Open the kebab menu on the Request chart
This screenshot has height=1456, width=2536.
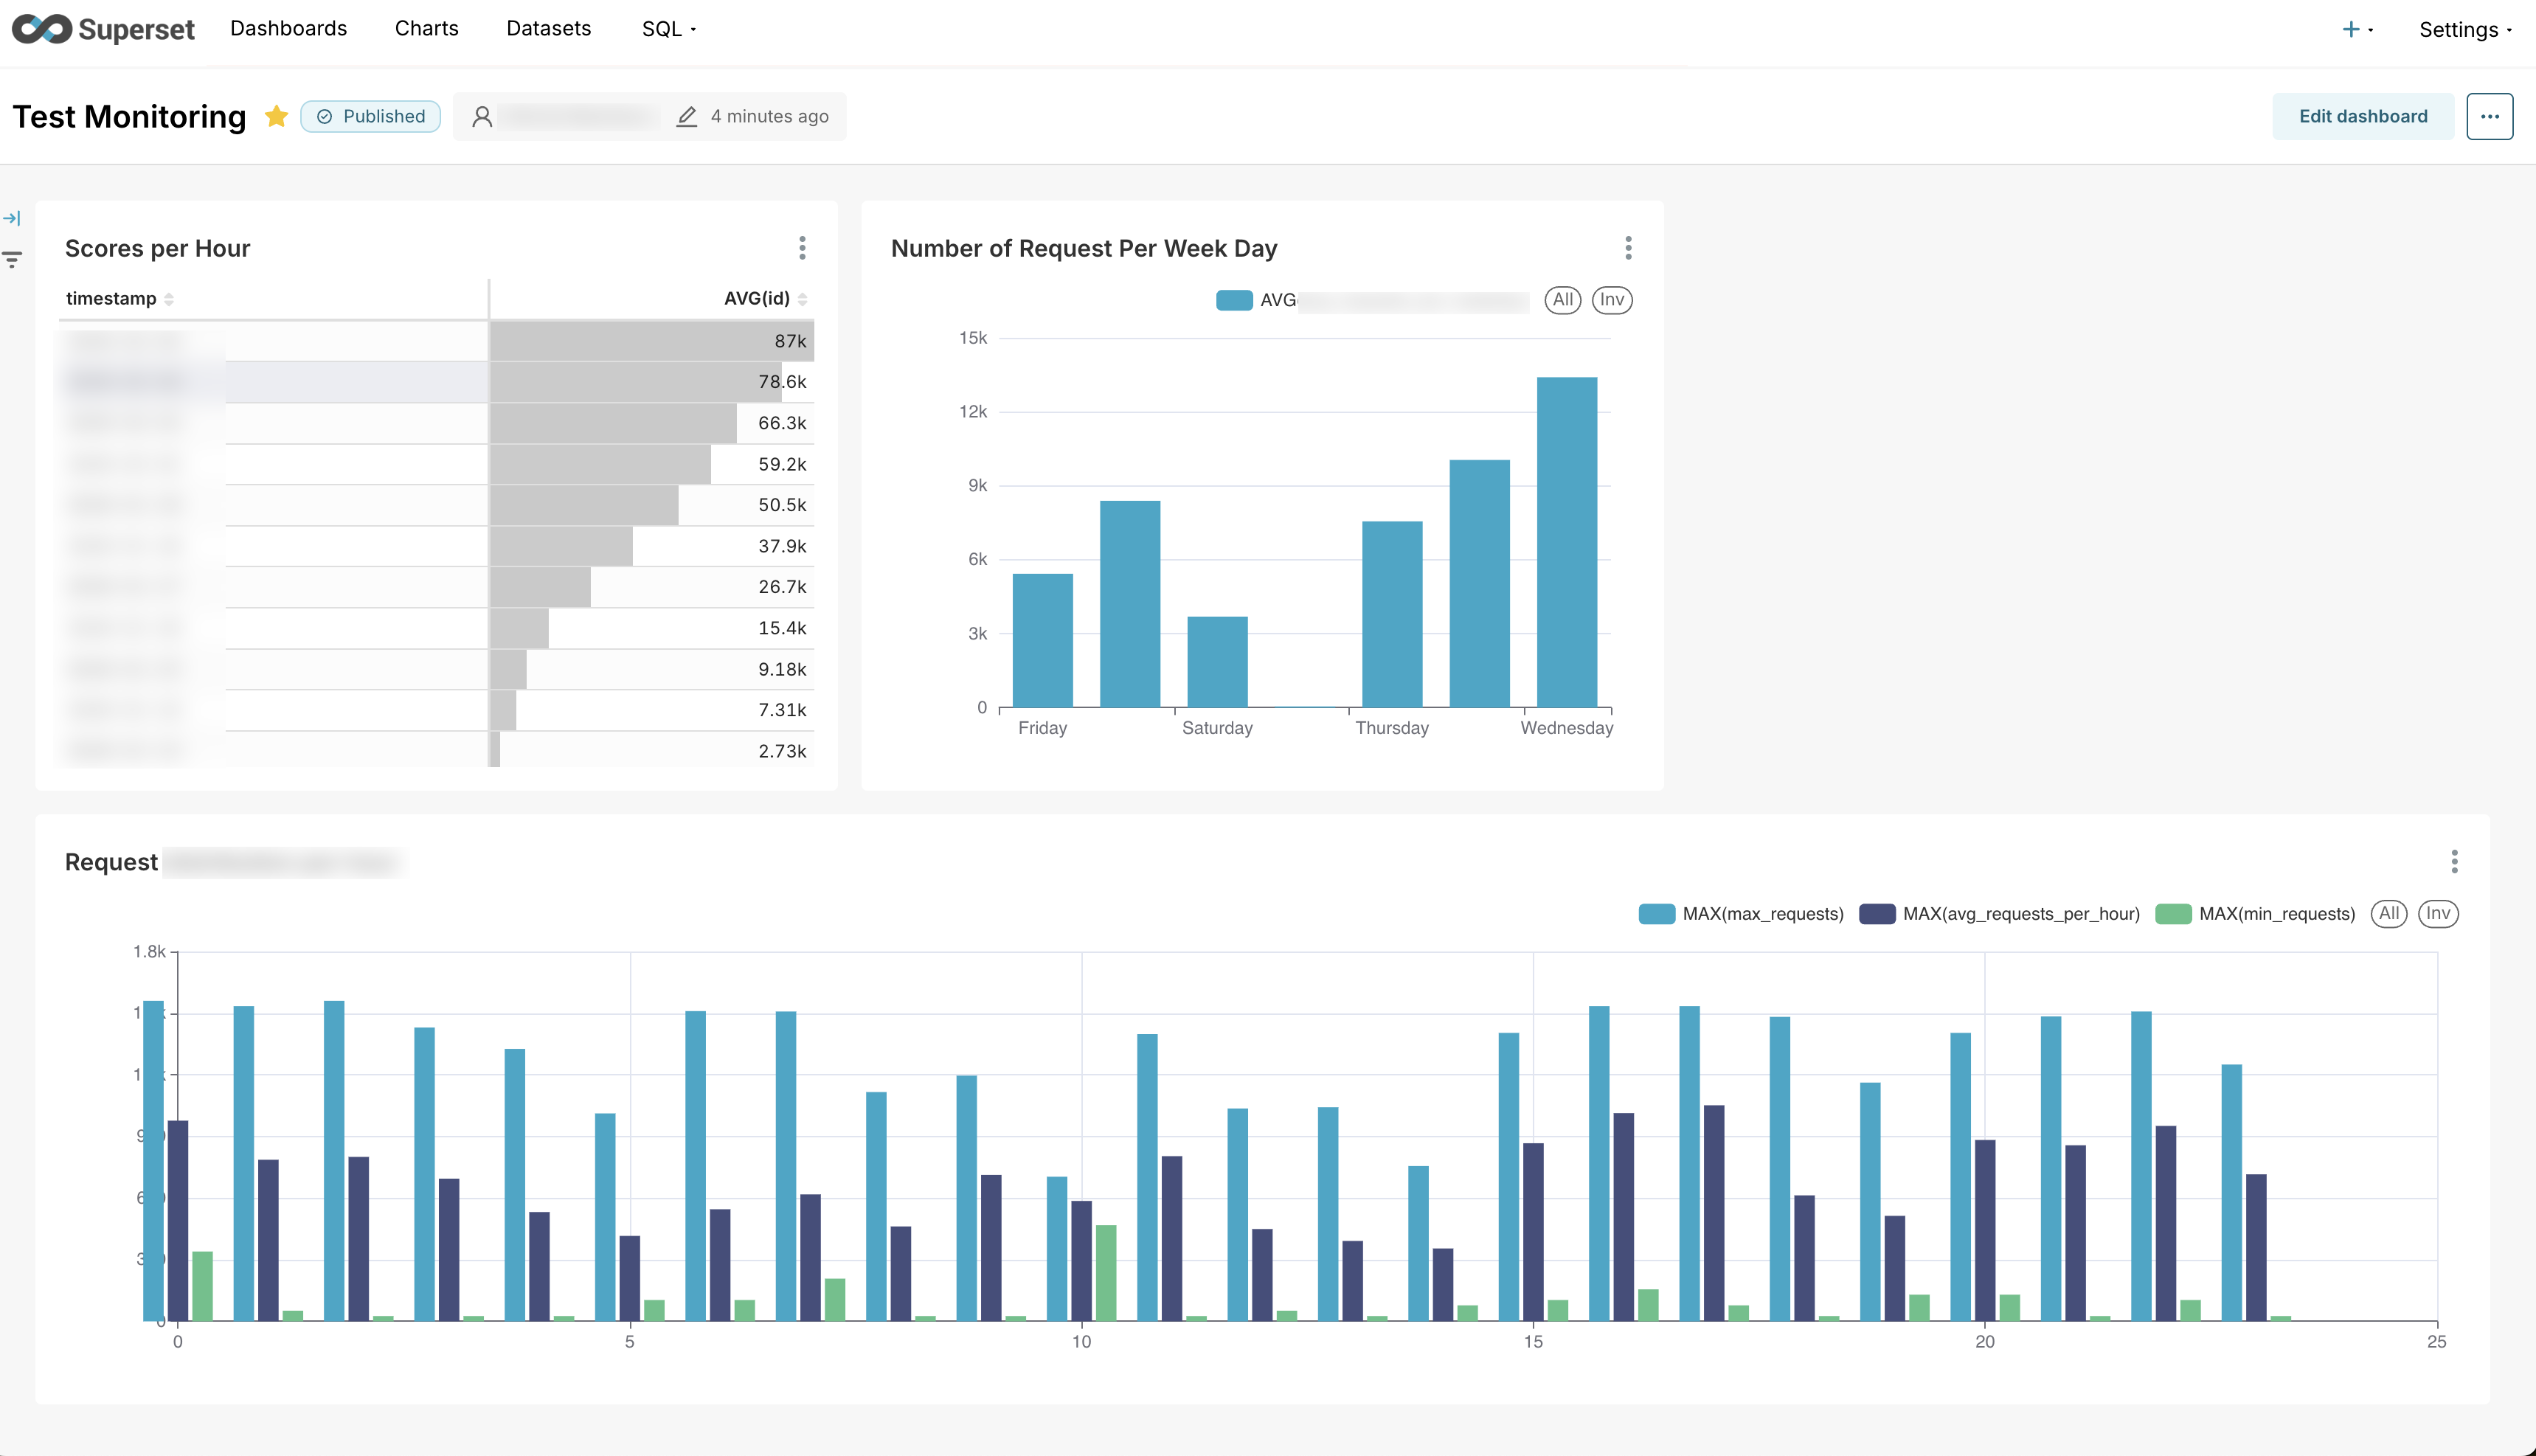(2455, 861)
